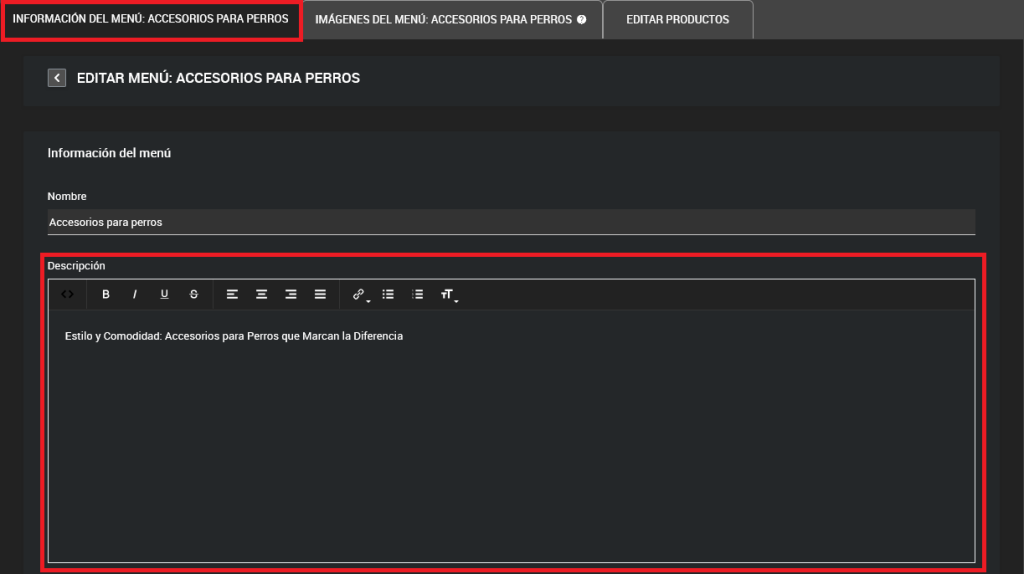Toggle italic text formatting
The image size is (1024, 574).
click(135, 294)
